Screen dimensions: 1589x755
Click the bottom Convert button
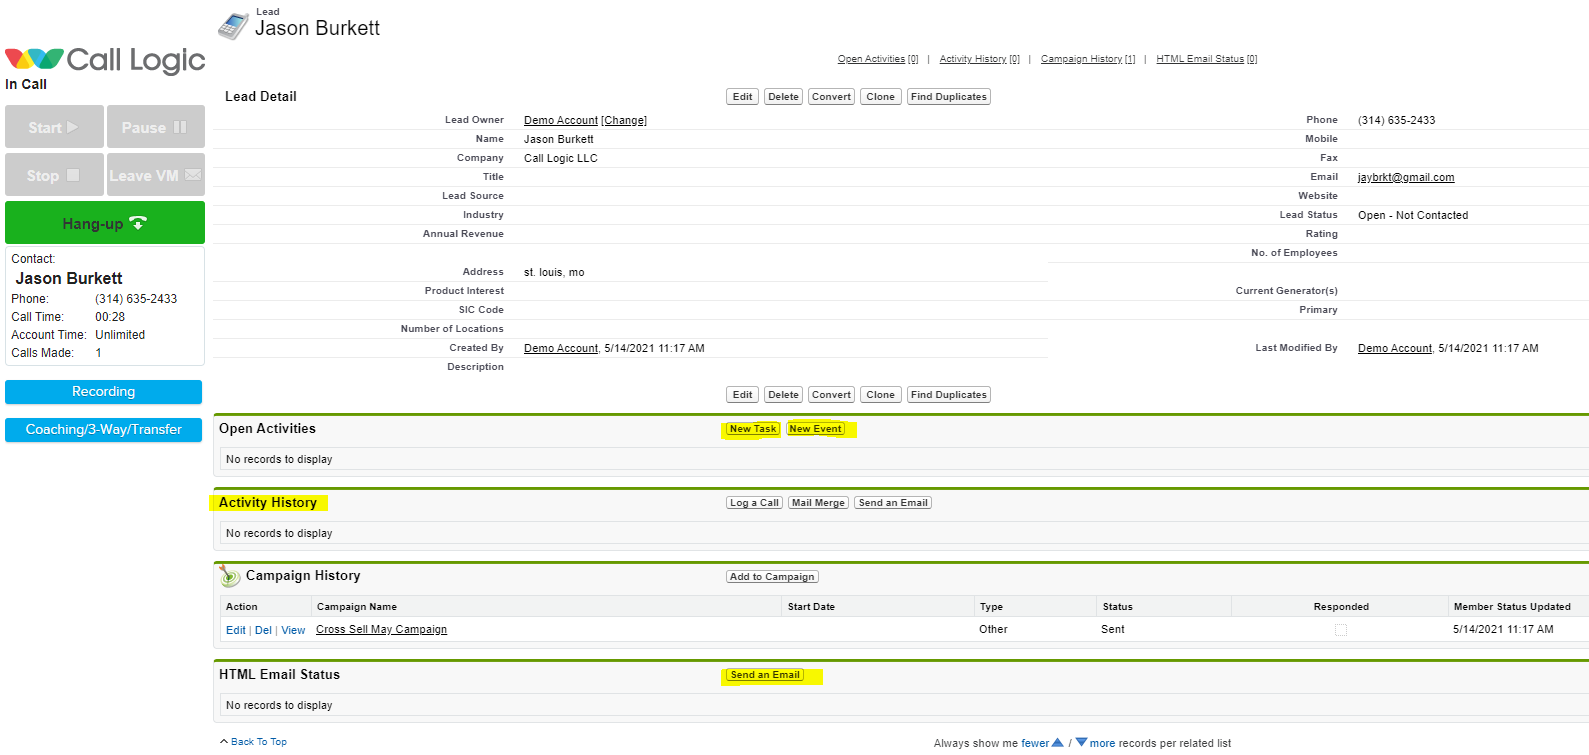pos(831,395)
